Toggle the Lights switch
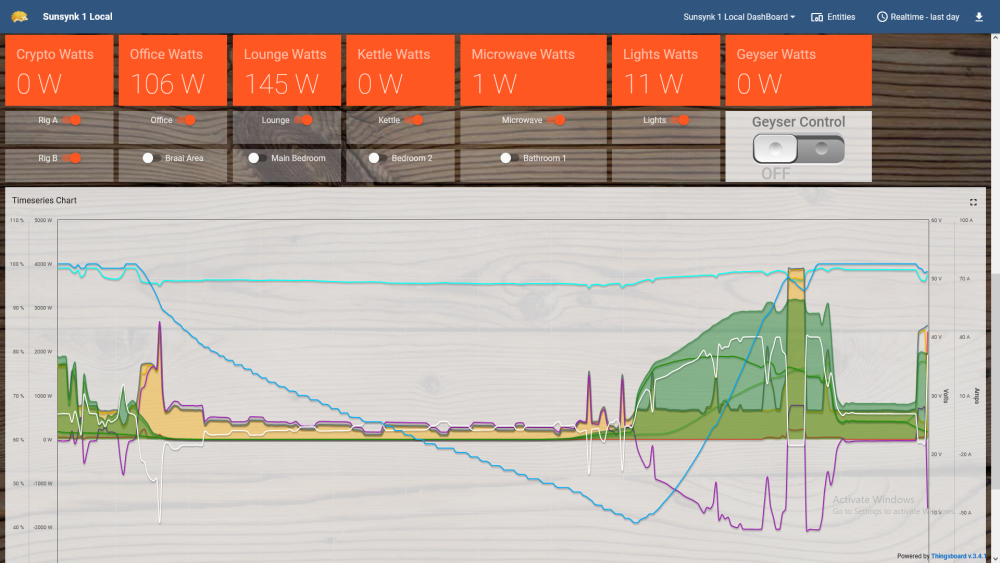Viewport: 1000px width, 563px height. click(x=680, y=120)
